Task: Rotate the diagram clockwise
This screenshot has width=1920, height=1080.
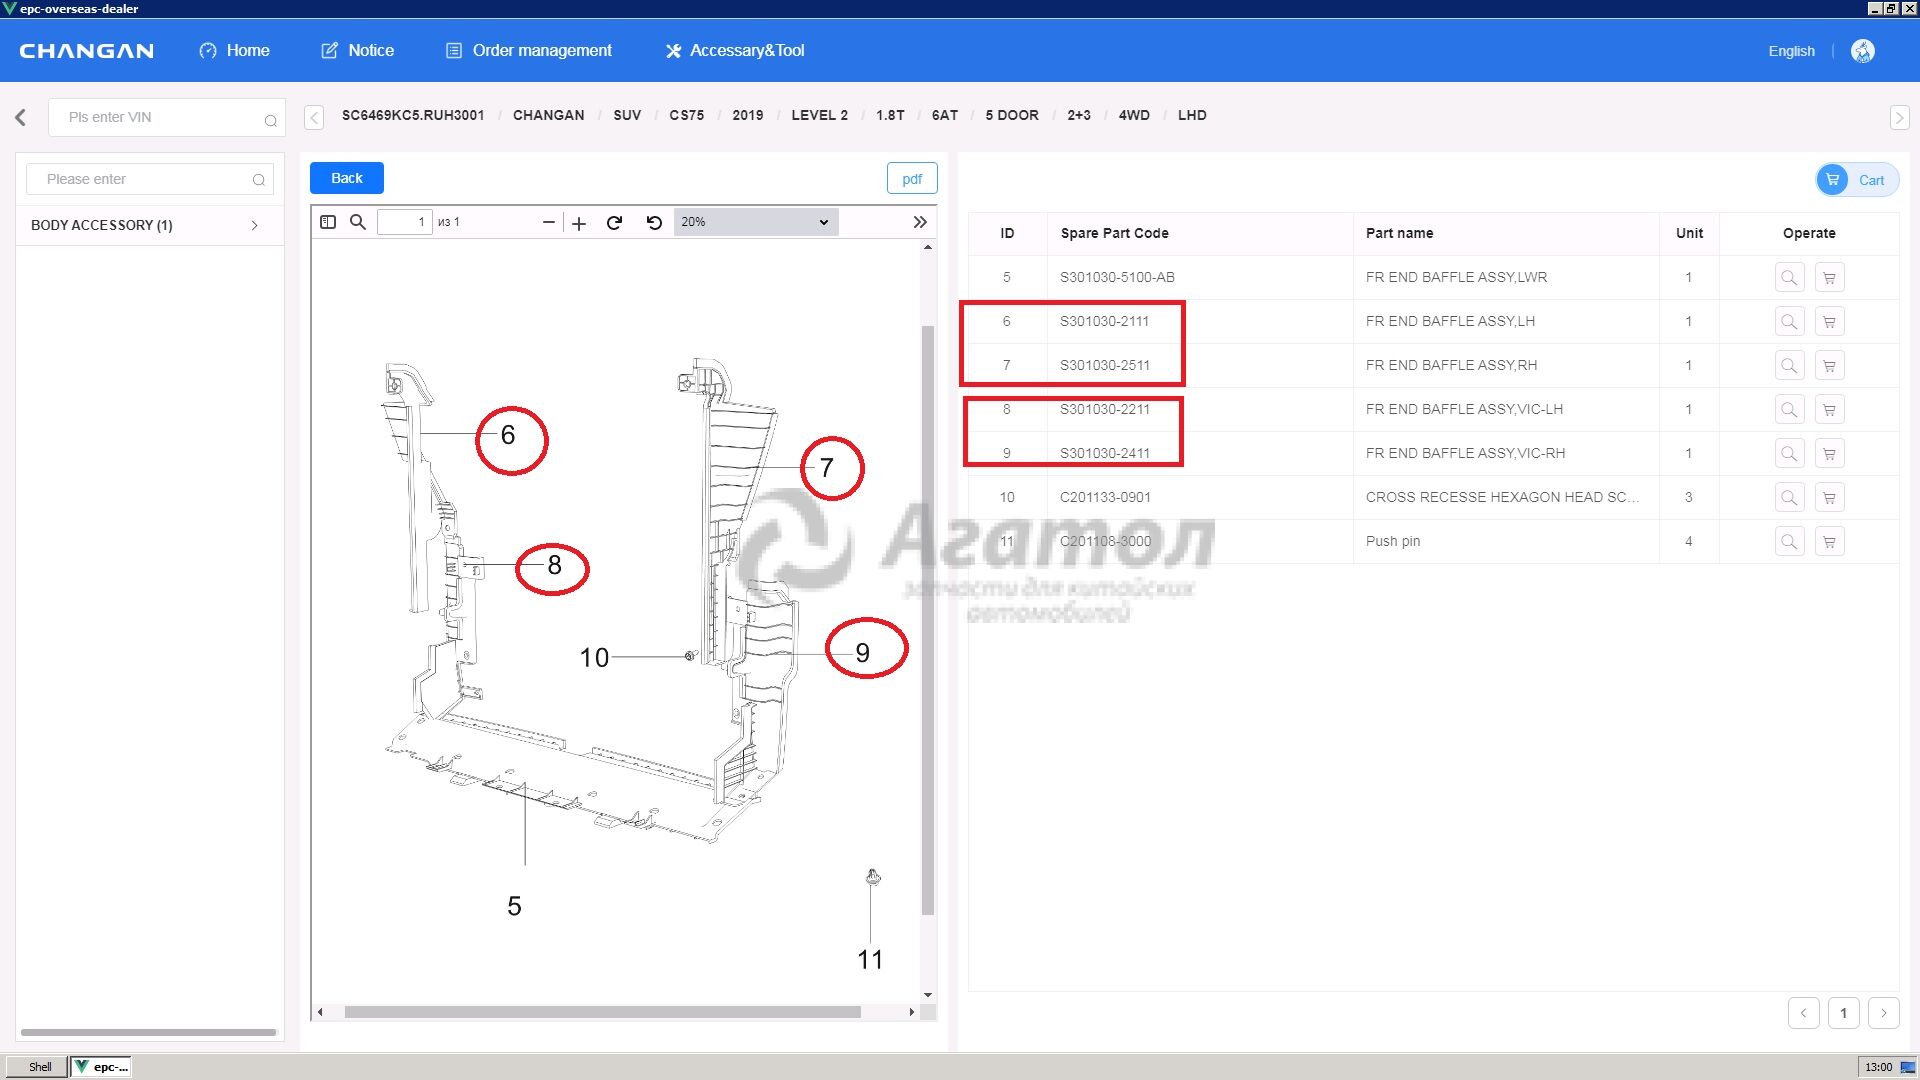Action: pos(615,222)
